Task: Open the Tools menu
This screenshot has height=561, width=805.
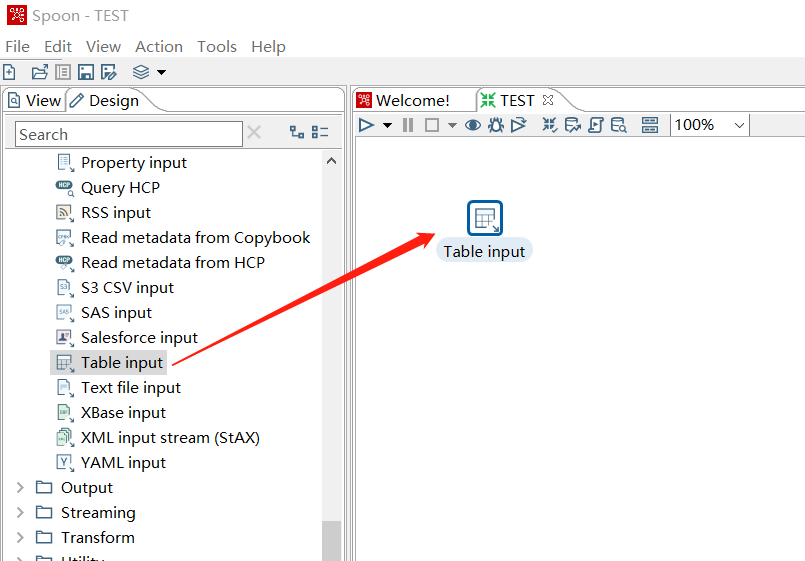Action: coord(217,47)
